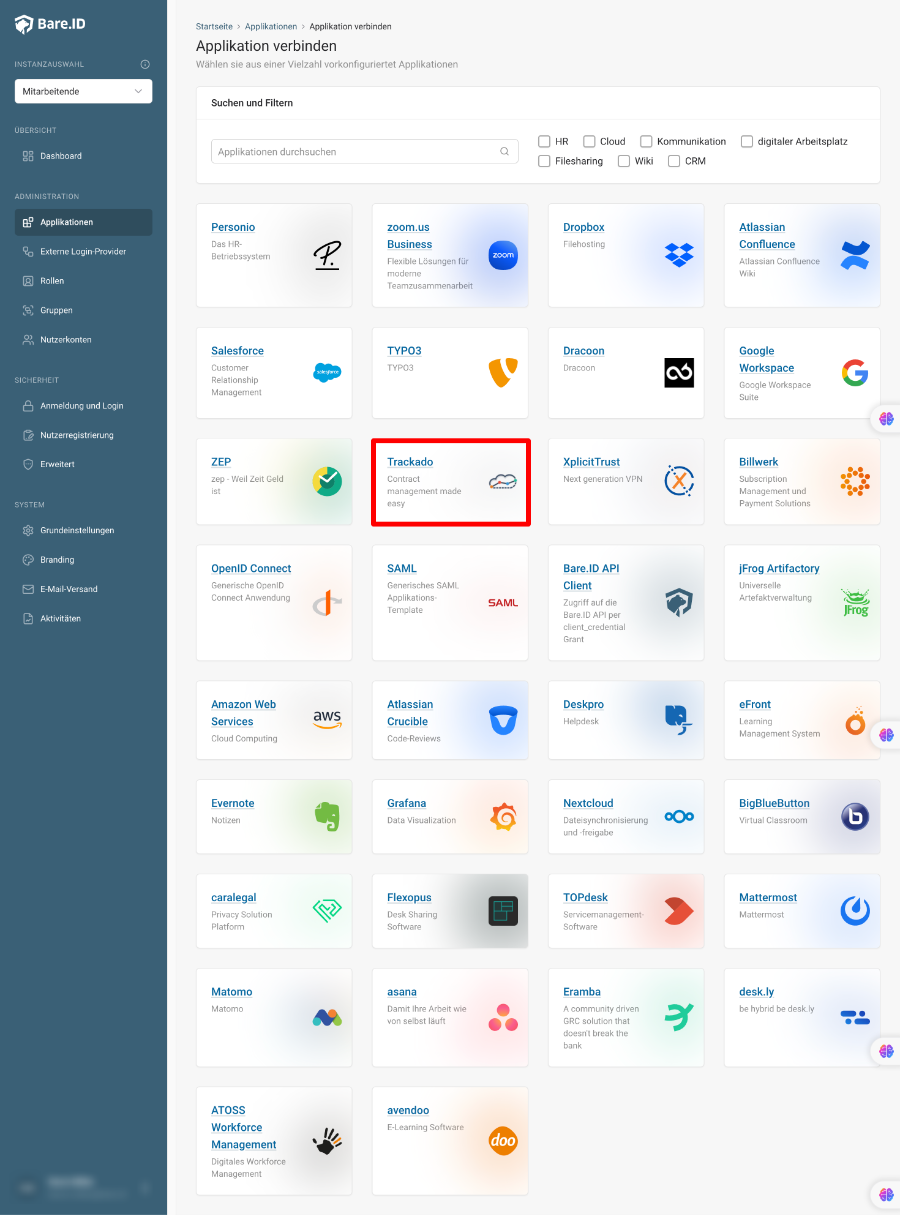Select Applikationen in the sidebar
The width and height of the screenshot is (900, 1215).
(83, 222)
